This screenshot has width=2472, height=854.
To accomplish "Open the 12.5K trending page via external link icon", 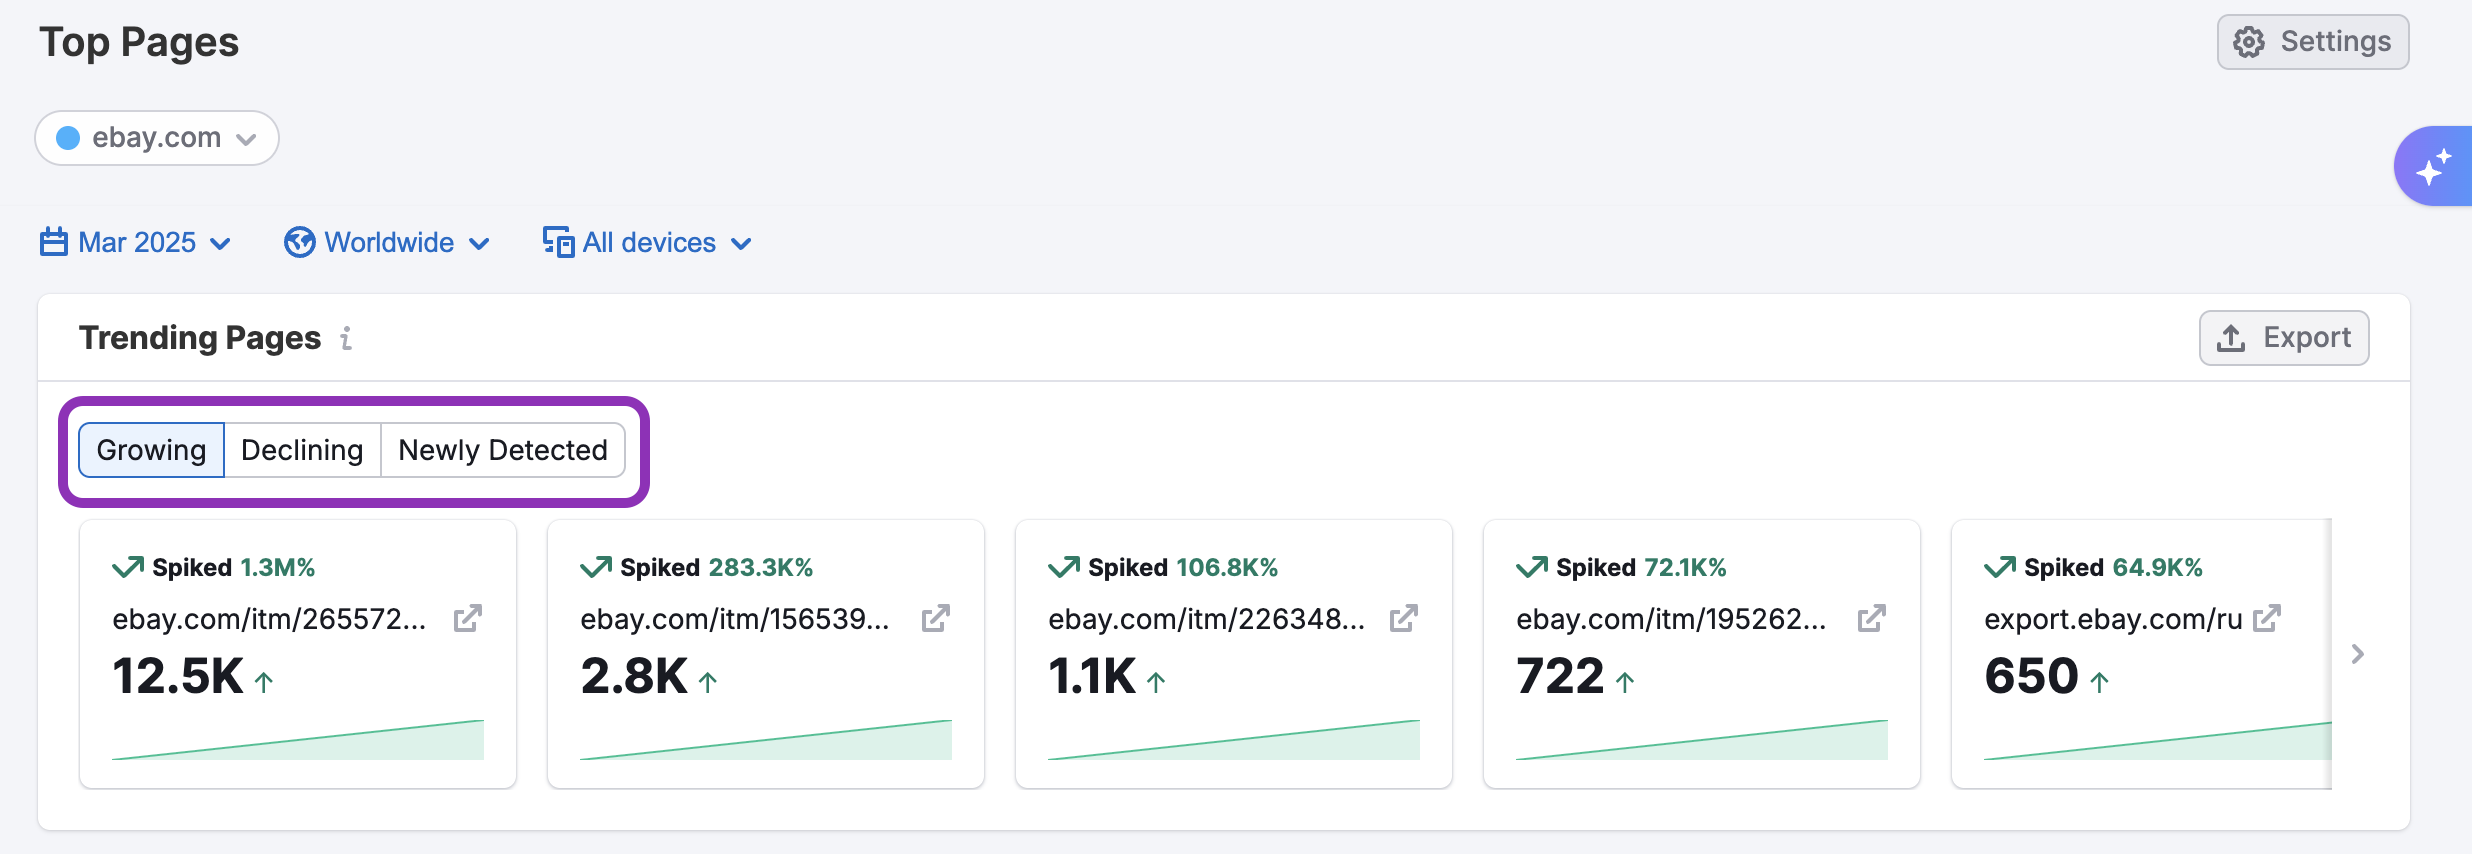I will click(x=469, y=619).
